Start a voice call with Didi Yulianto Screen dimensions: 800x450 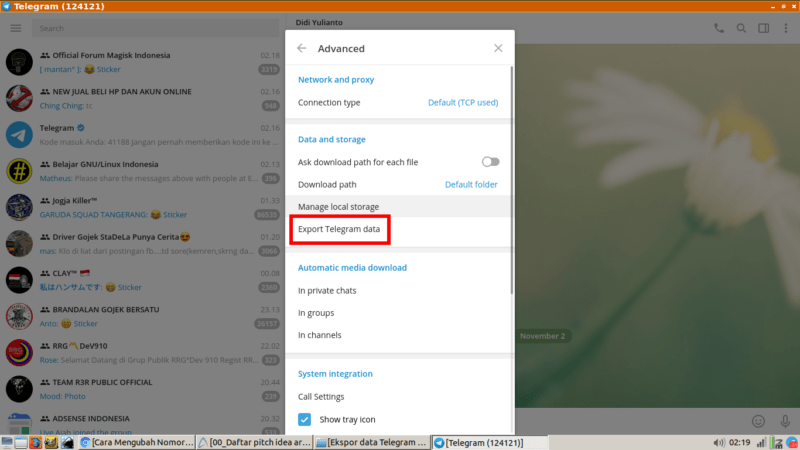pos(719,29)
